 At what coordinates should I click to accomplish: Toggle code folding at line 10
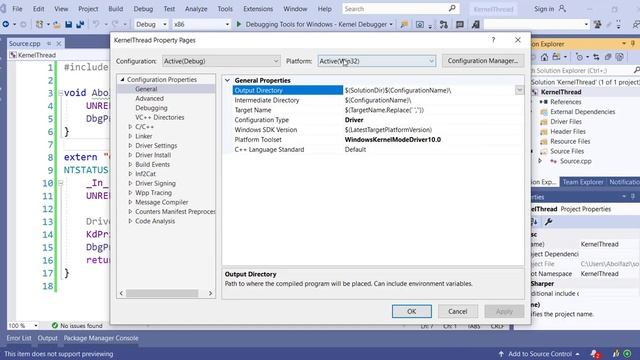coord(60,183)
